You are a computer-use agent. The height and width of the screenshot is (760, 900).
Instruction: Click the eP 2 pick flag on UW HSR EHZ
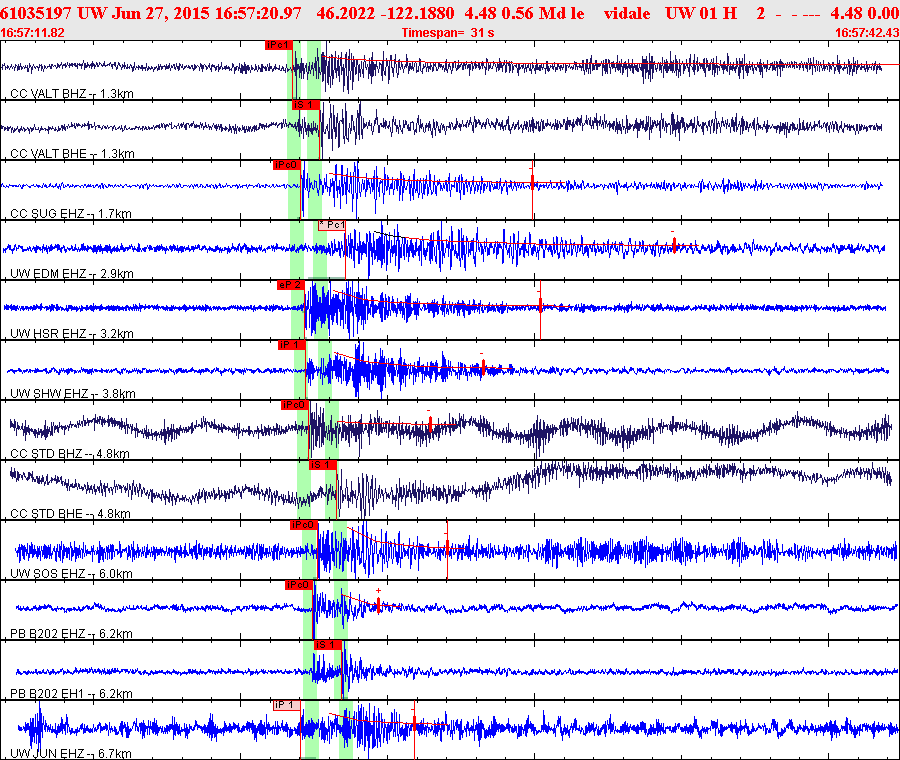pos(291,285)
